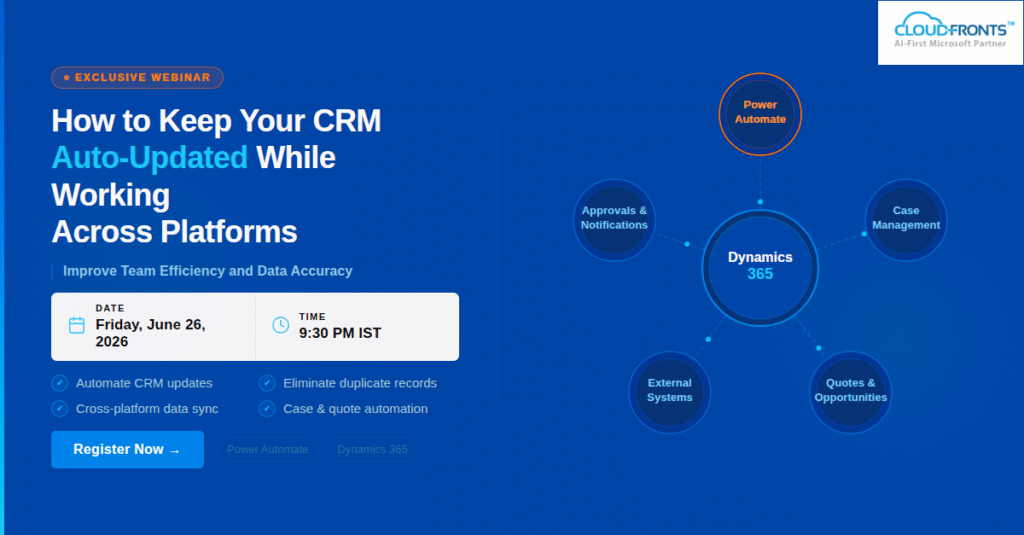
Task: Click the 'Case & quote automation' text
Action: point(355,409)
